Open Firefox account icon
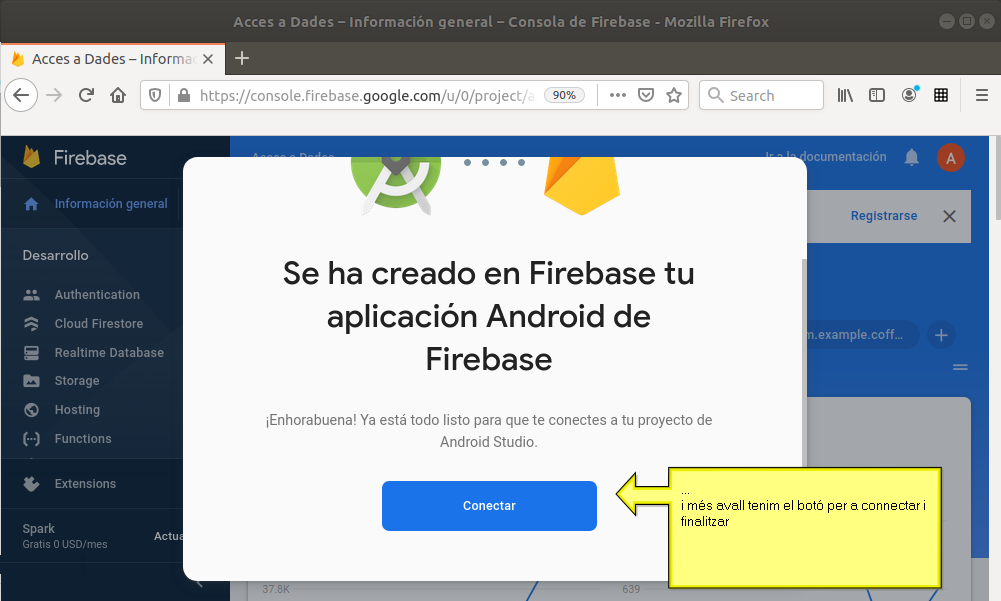 tap(909, 95)
